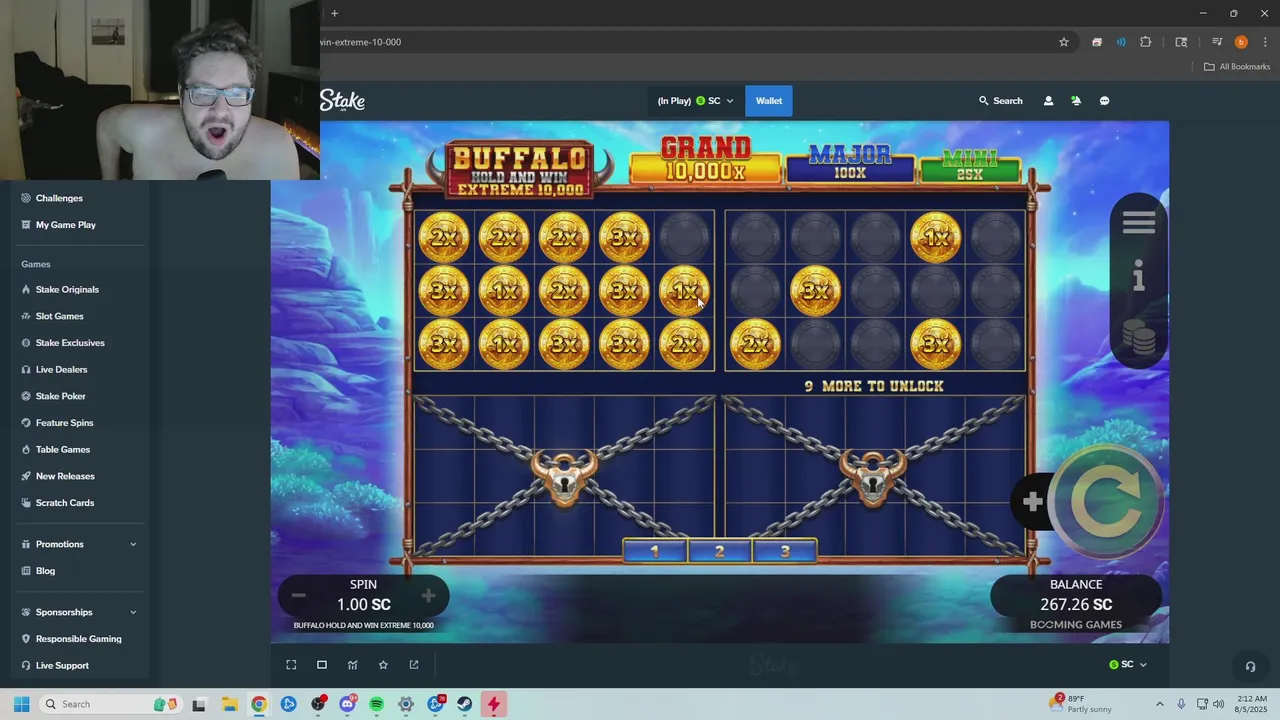Expand the In Play SC balance dropdown

point(695,101)
